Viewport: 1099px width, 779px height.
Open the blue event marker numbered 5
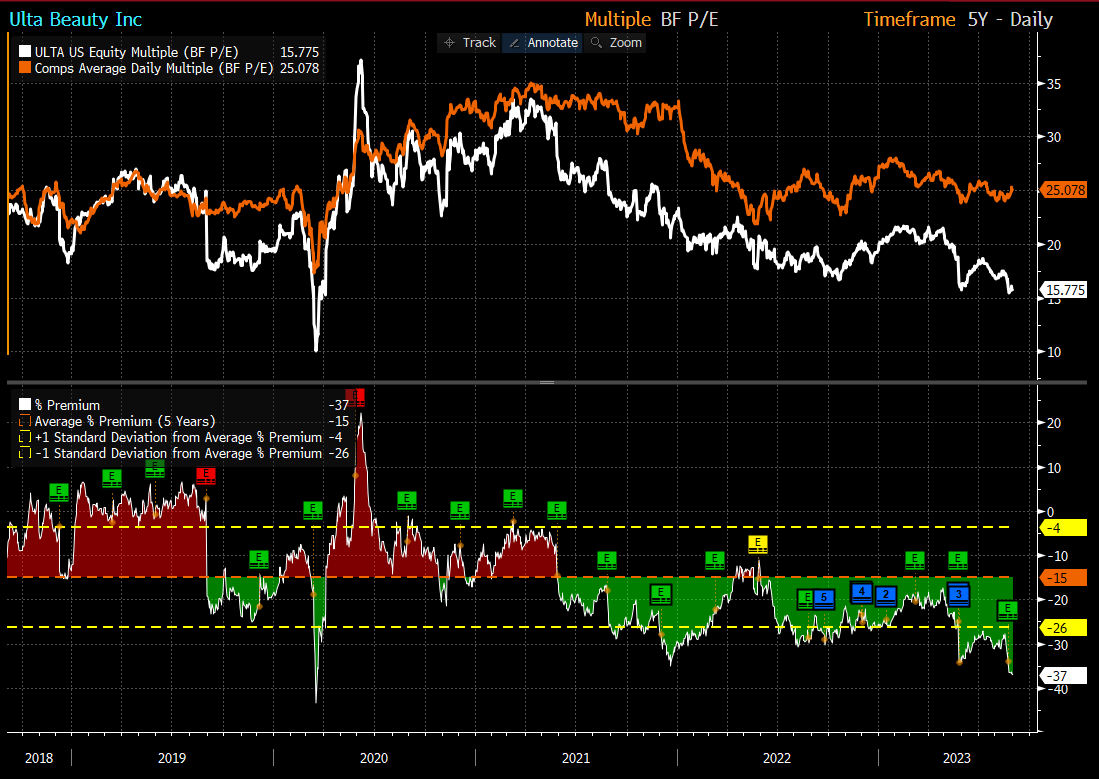(x=824, y=599)
